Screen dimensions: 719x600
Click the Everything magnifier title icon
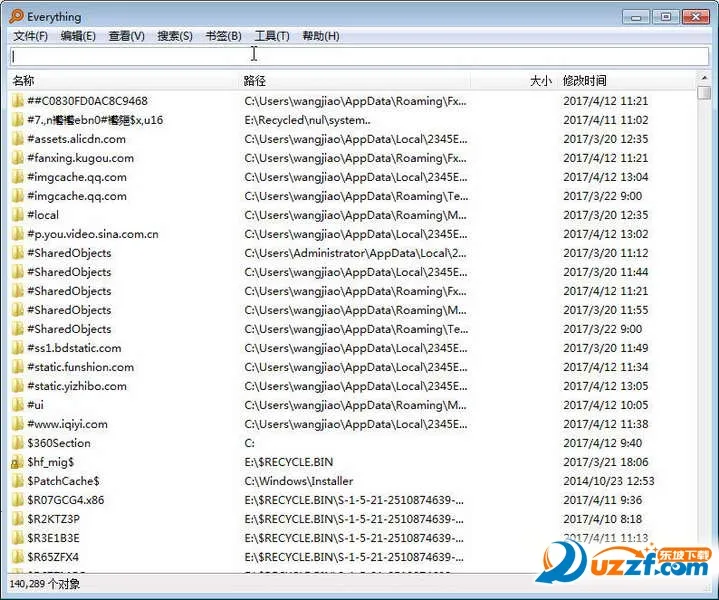16,17
